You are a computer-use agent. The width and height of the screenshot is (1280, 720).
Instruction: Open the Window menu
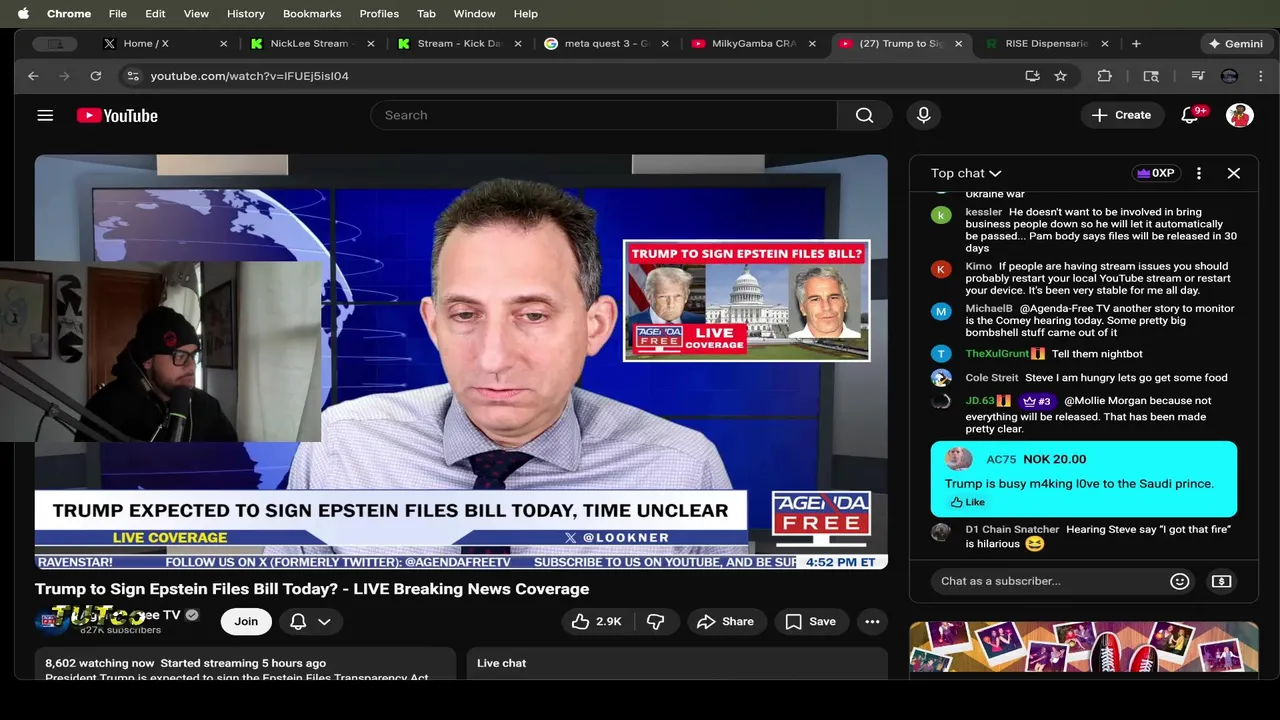474,14
